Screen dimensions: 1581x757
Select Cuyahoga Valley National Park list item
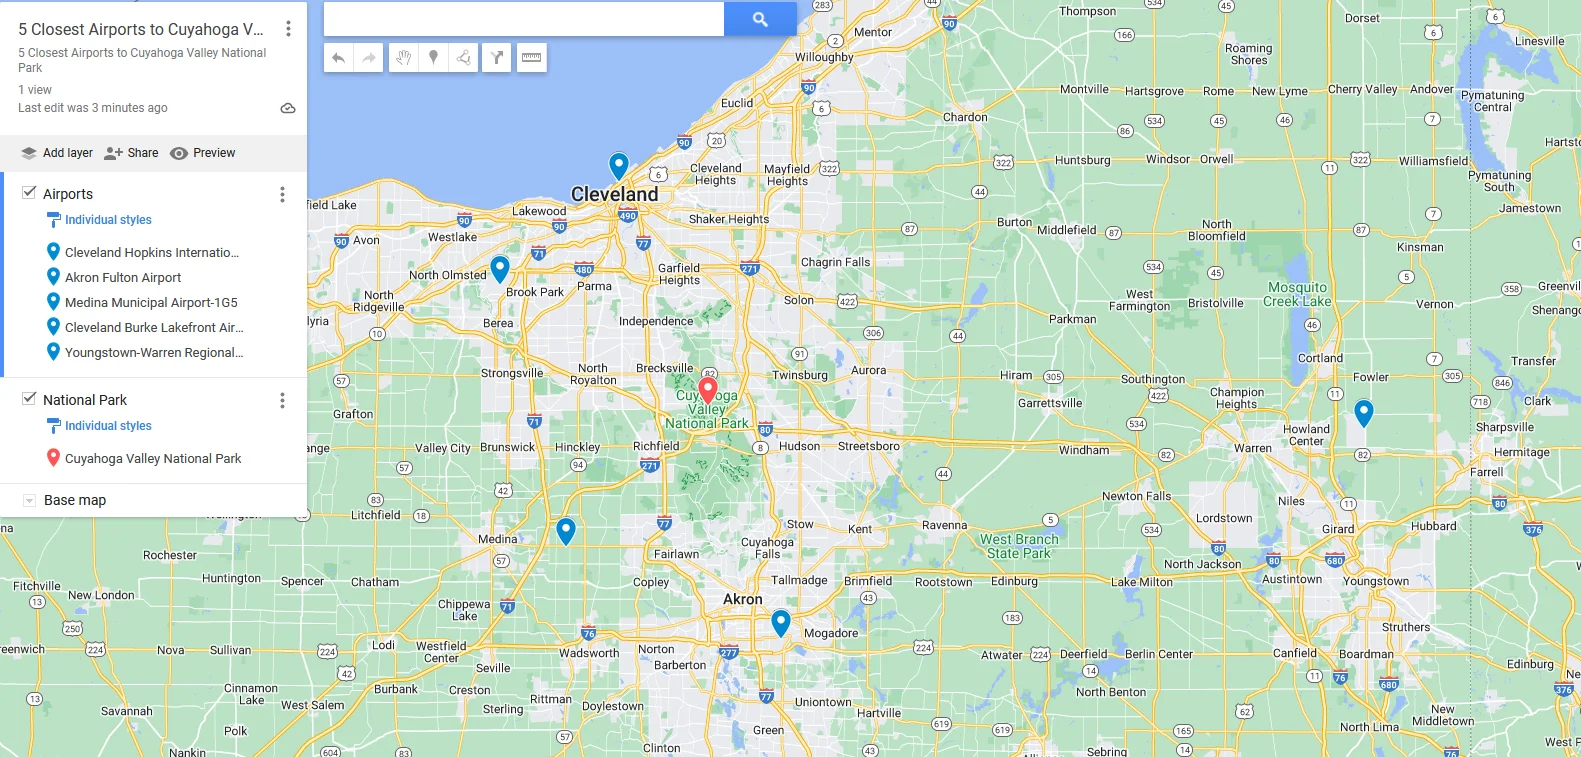(152, 458)
